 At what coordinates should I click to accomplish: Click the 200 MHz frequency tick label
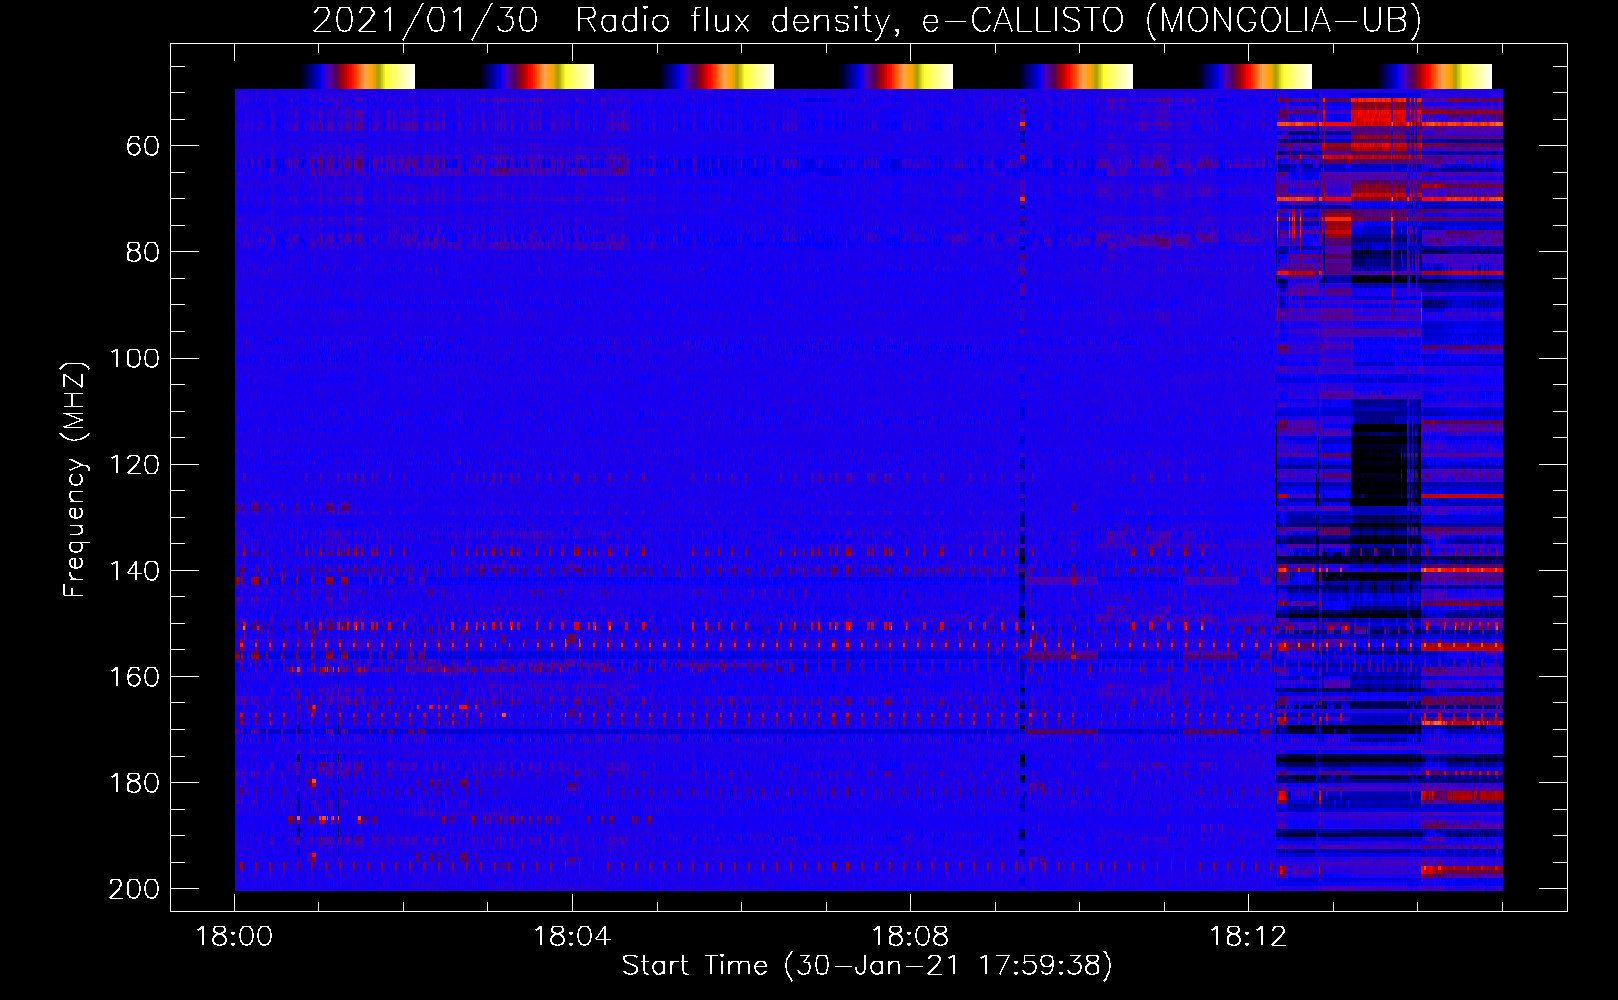[134, 889]
